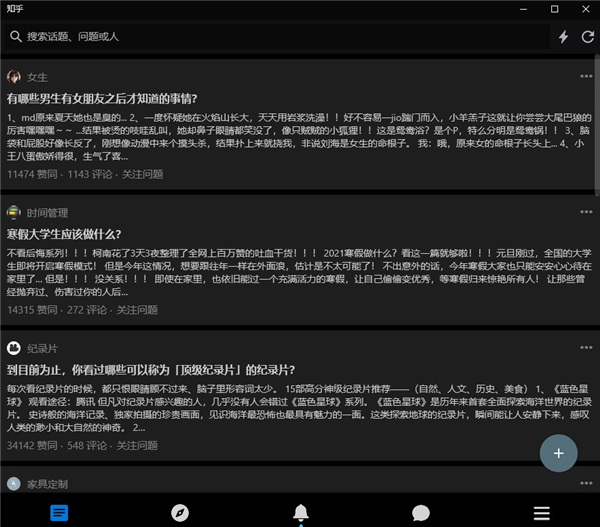
Task: Read the answer excerpt starting with md原来夏天
Action: point(299,137)
